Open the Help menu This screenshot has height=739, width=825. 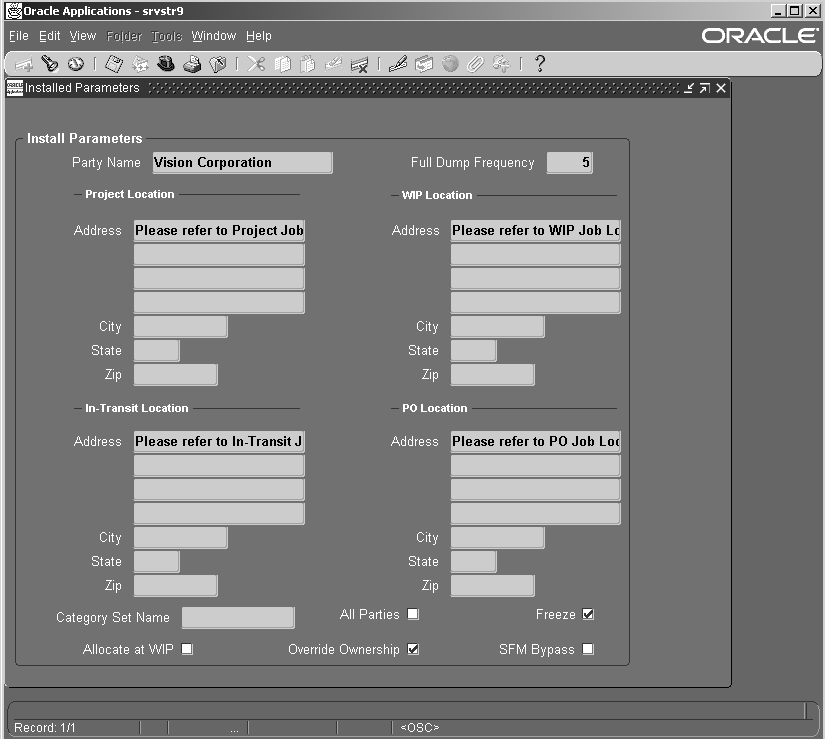pyautogui.click(x=259, y=36)
